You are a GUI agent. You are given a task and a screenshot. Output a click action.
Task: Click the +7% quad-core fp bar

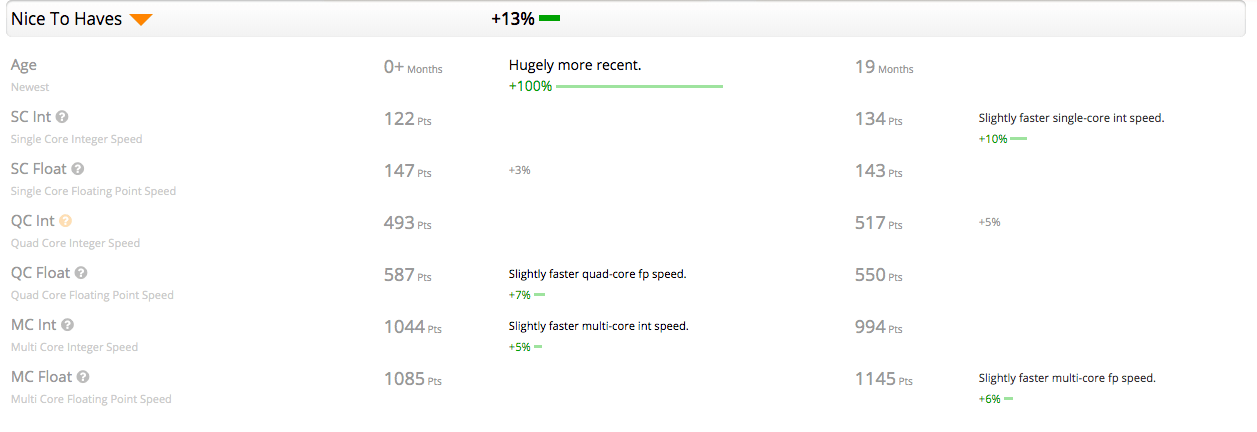(539, 295)
